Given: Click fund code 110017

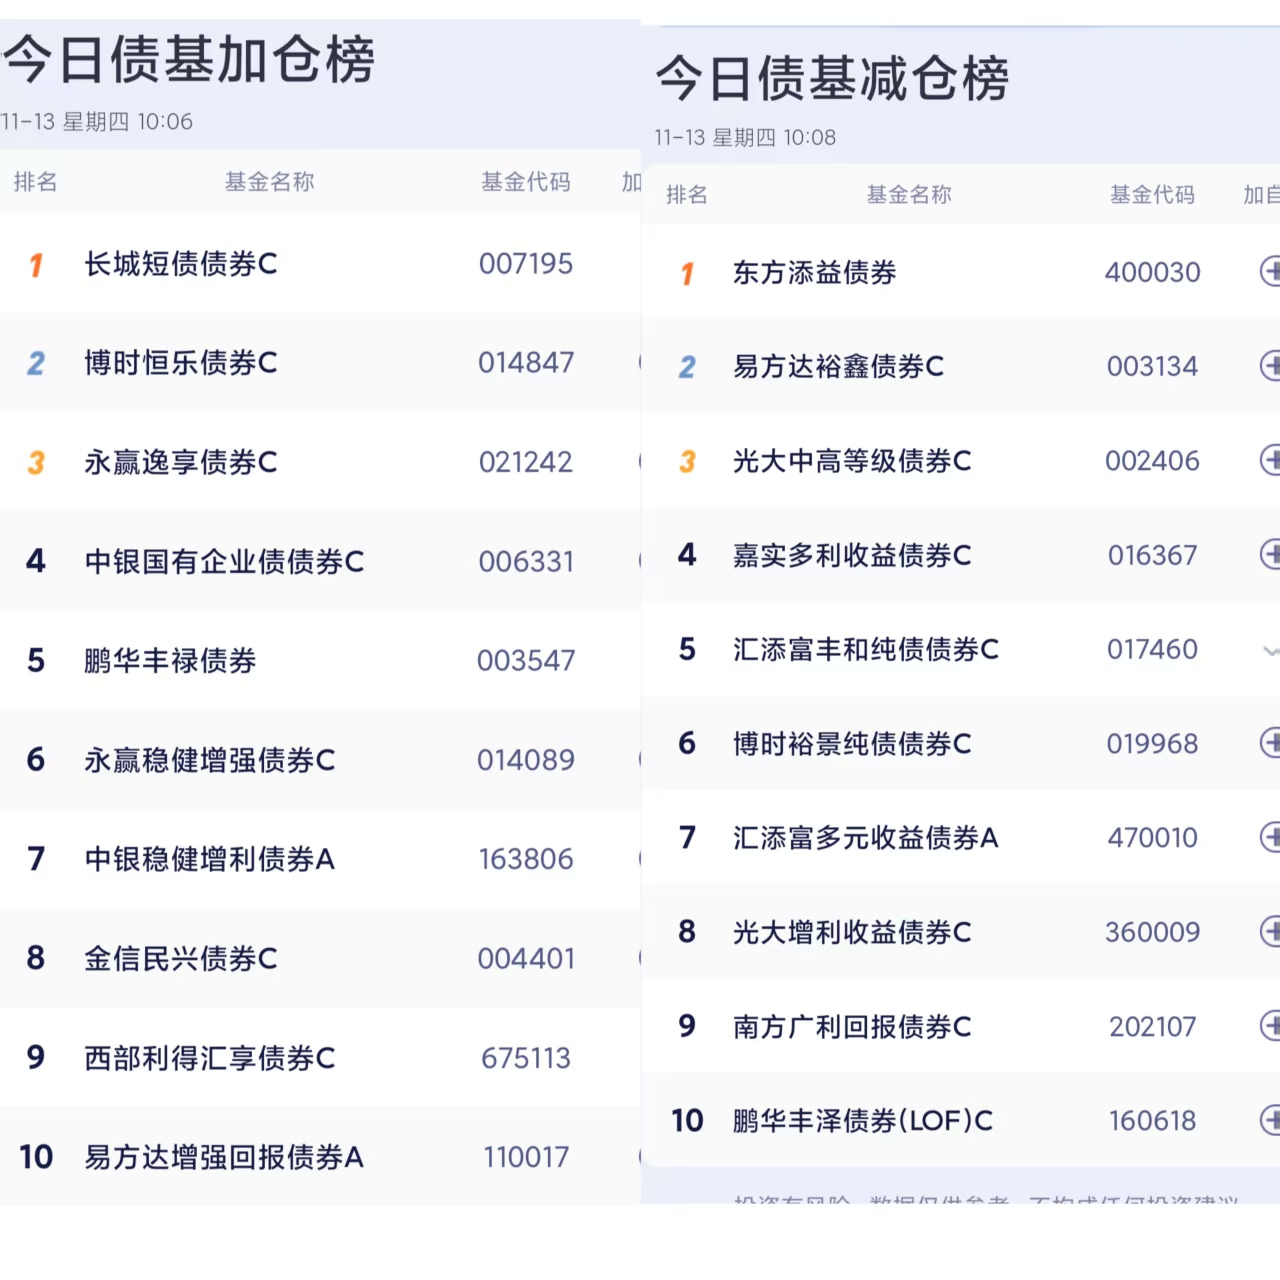Looking at the screenshot, I should 526,1157.
